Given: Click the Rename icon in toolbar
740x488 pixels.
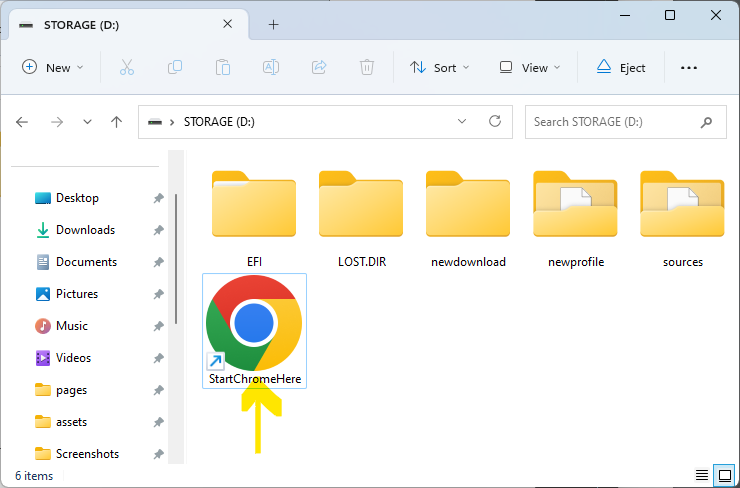Looking at the screenshot, I should pos(270,67).
